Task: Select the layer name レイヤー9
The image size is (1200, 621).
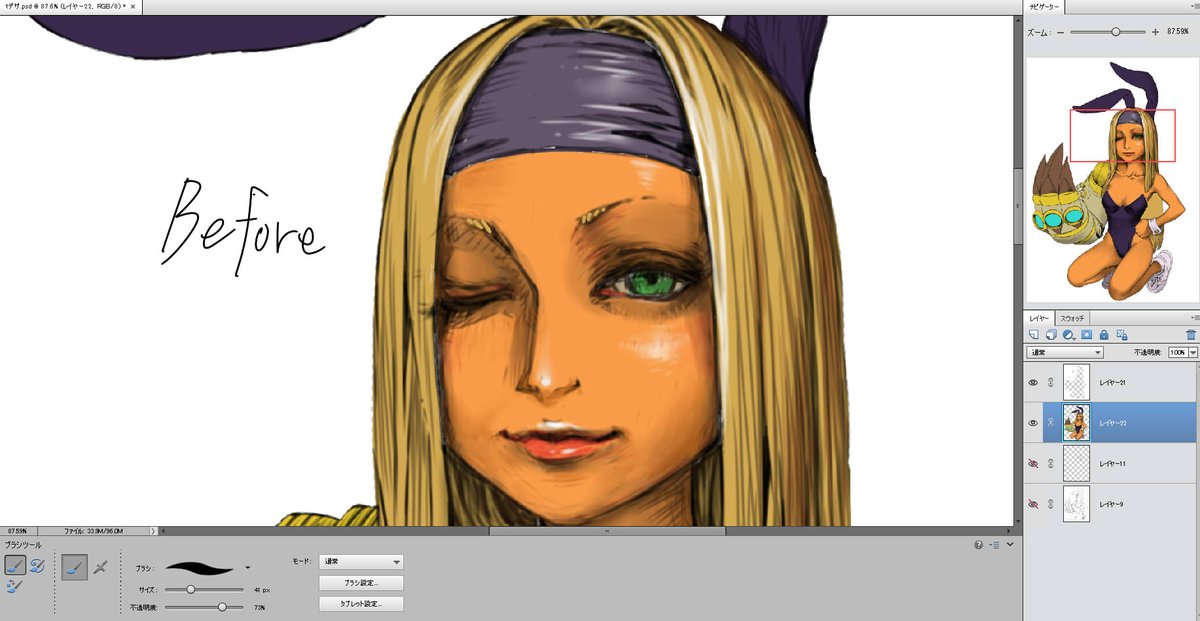Action: tap(1111, 504)
